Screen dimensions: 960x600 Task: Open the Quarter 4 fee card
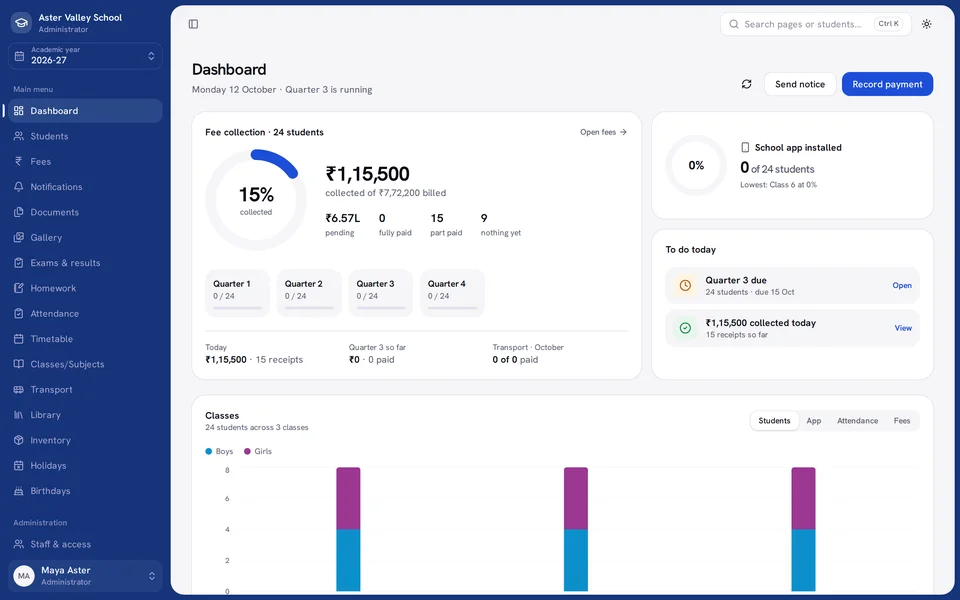coord(452,293)
